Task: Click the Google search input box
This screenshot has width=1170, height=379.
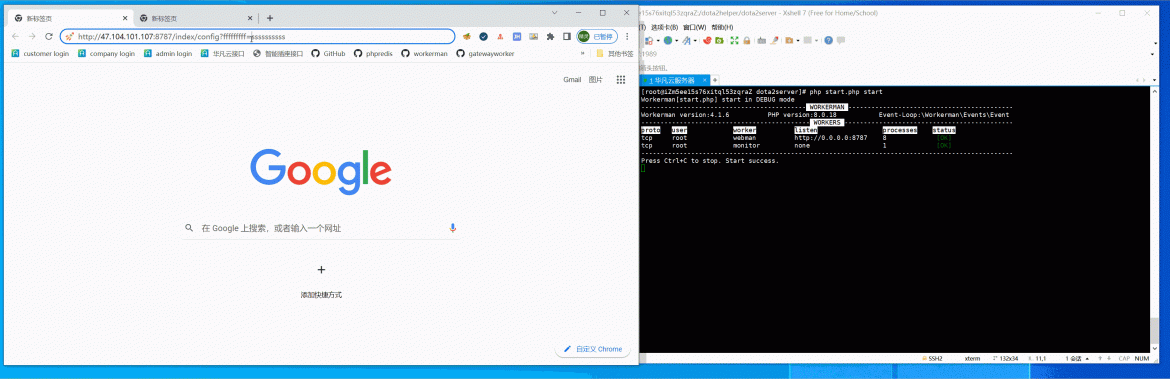Action: click(x=321, y=228)
